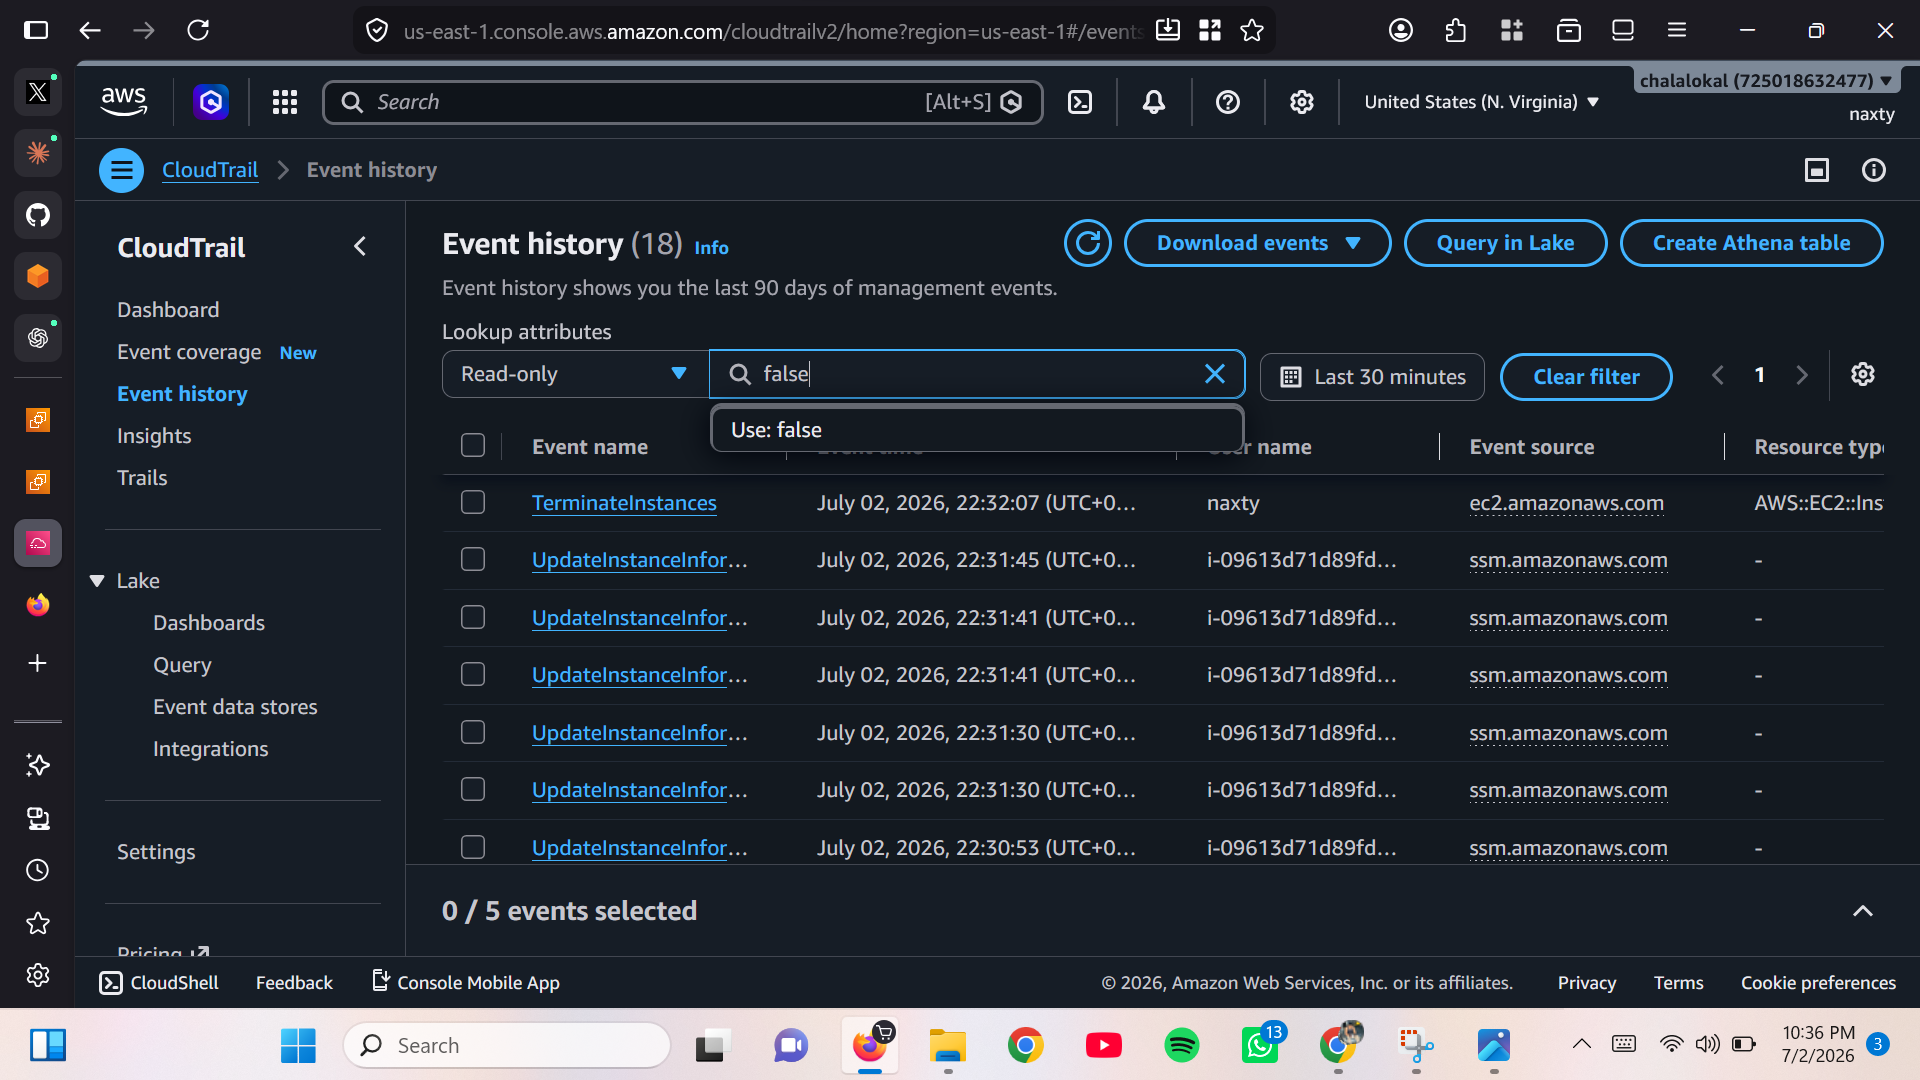Open Dashboard in CloudTrail navigation
1920x1080 pixels.
(168, 310)
